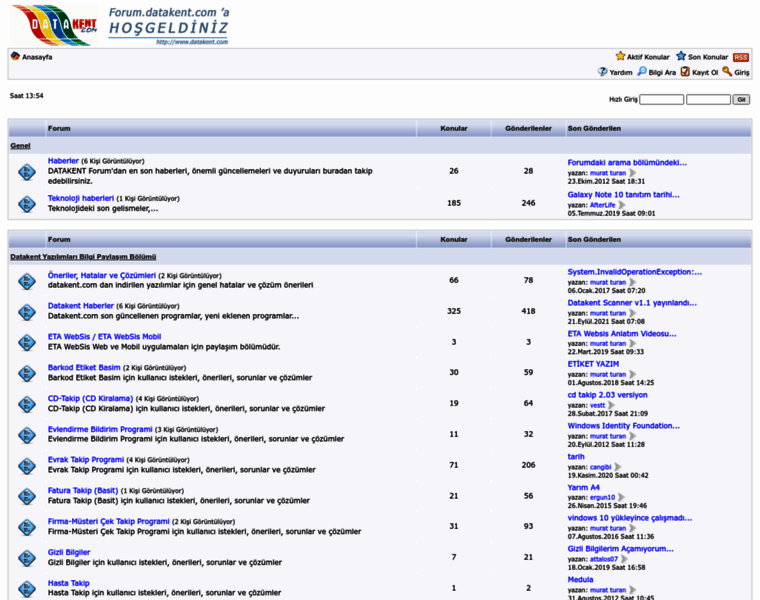Click the Aktif Konular star icon
The width and height of the screenshot is (760, 600).
click(x=620, y=56)
